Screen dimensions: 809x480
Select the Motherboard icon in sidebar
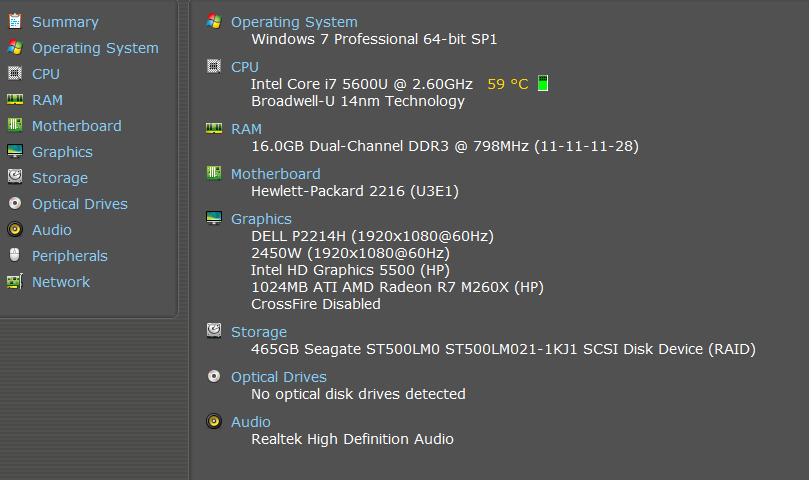(14, 125)
